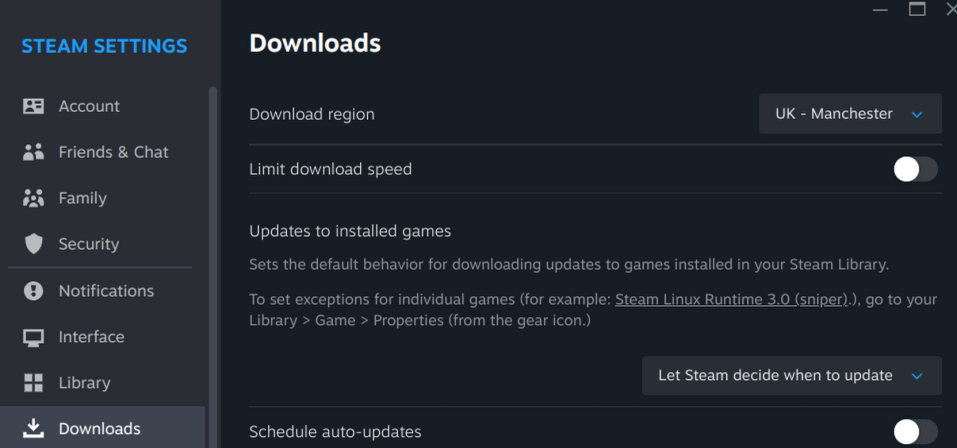
Task: Click the Security shield icon
Action: [33, 244]
